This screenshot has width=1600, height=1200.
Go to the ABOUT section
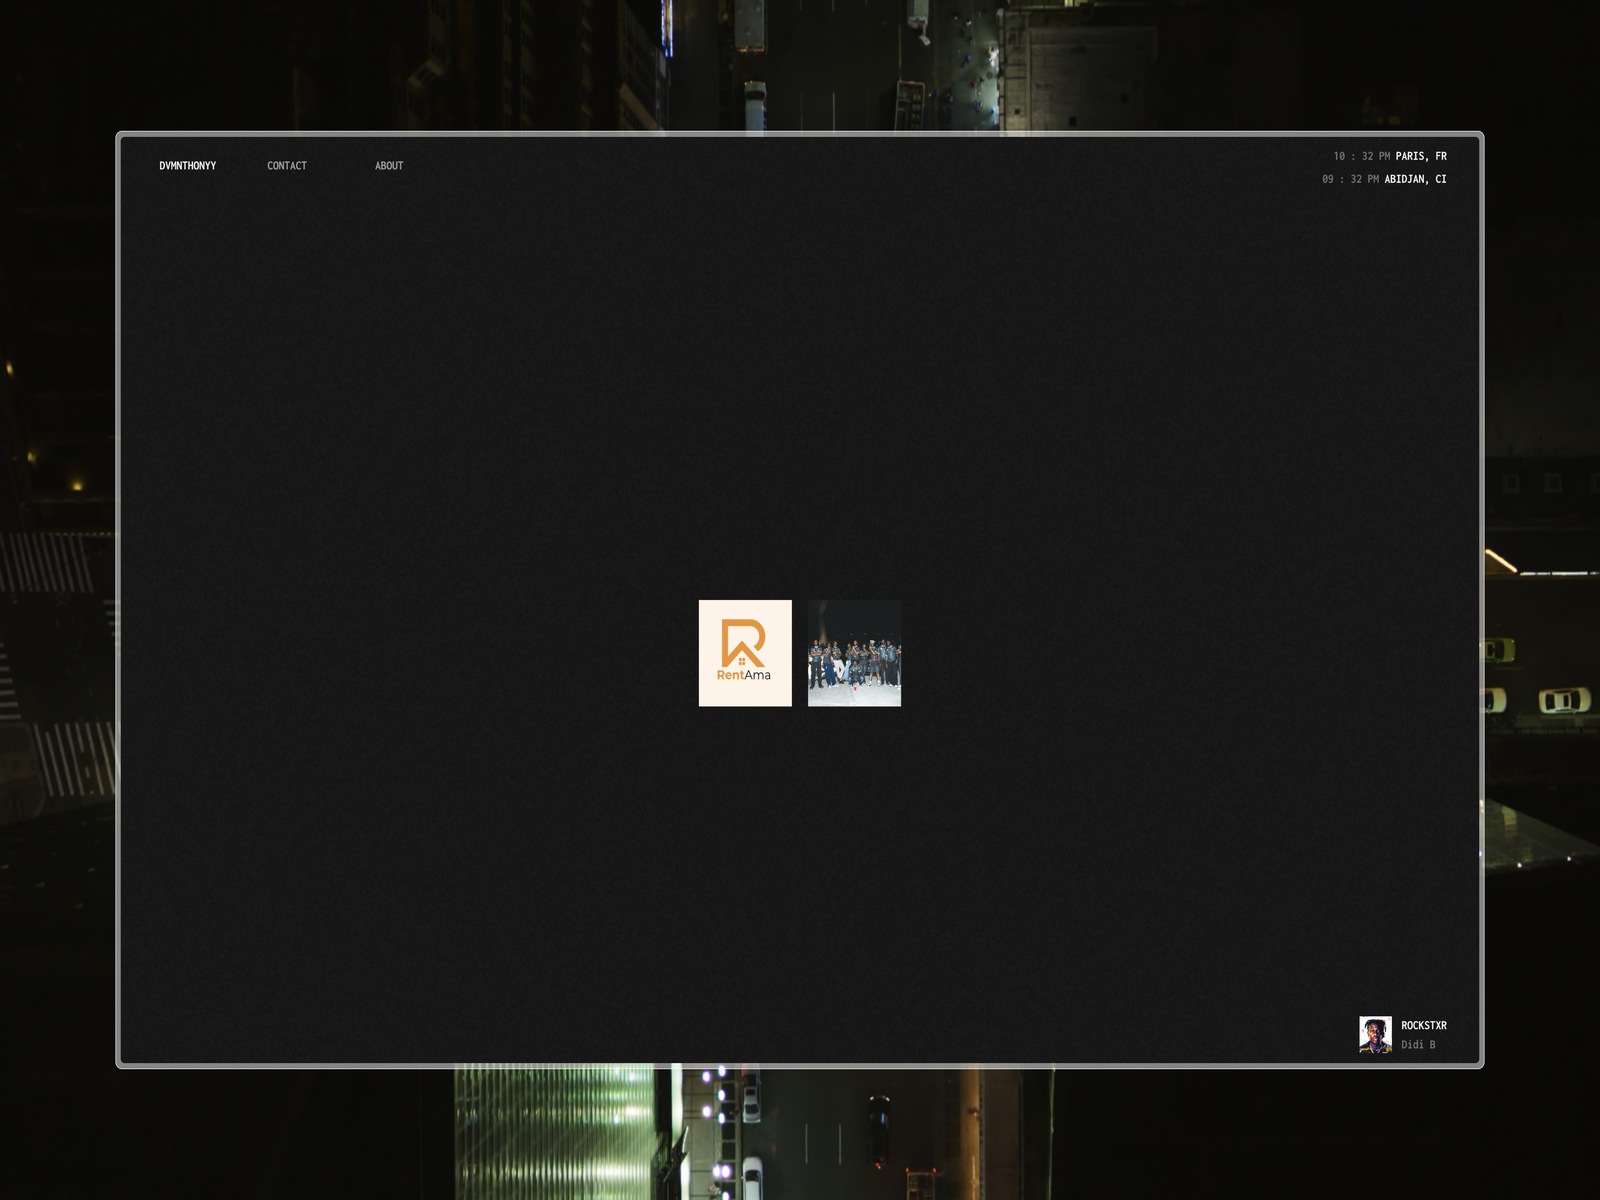tap(389, 166)
